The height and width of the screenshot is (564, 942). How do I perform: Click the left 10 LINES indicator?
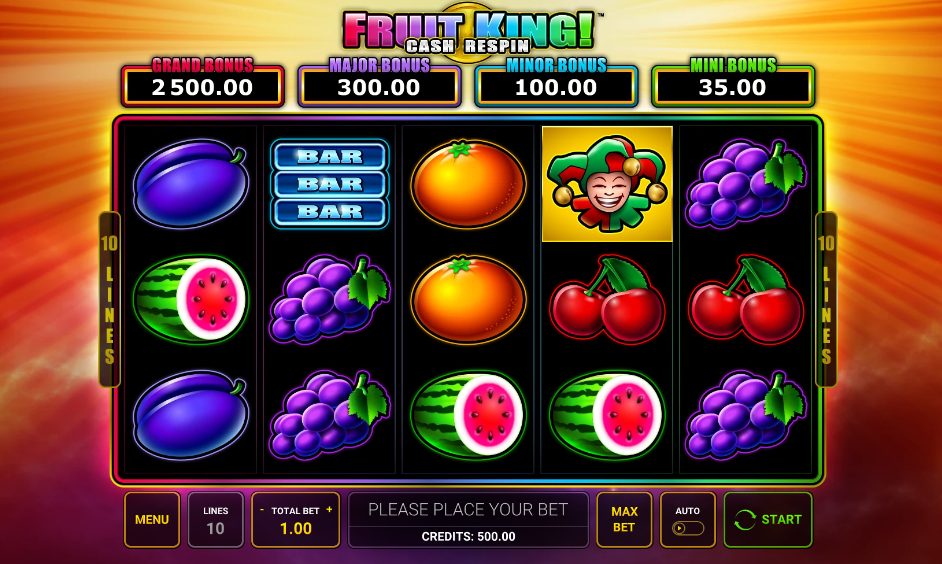pyautogui.click(x=109, y=299)
